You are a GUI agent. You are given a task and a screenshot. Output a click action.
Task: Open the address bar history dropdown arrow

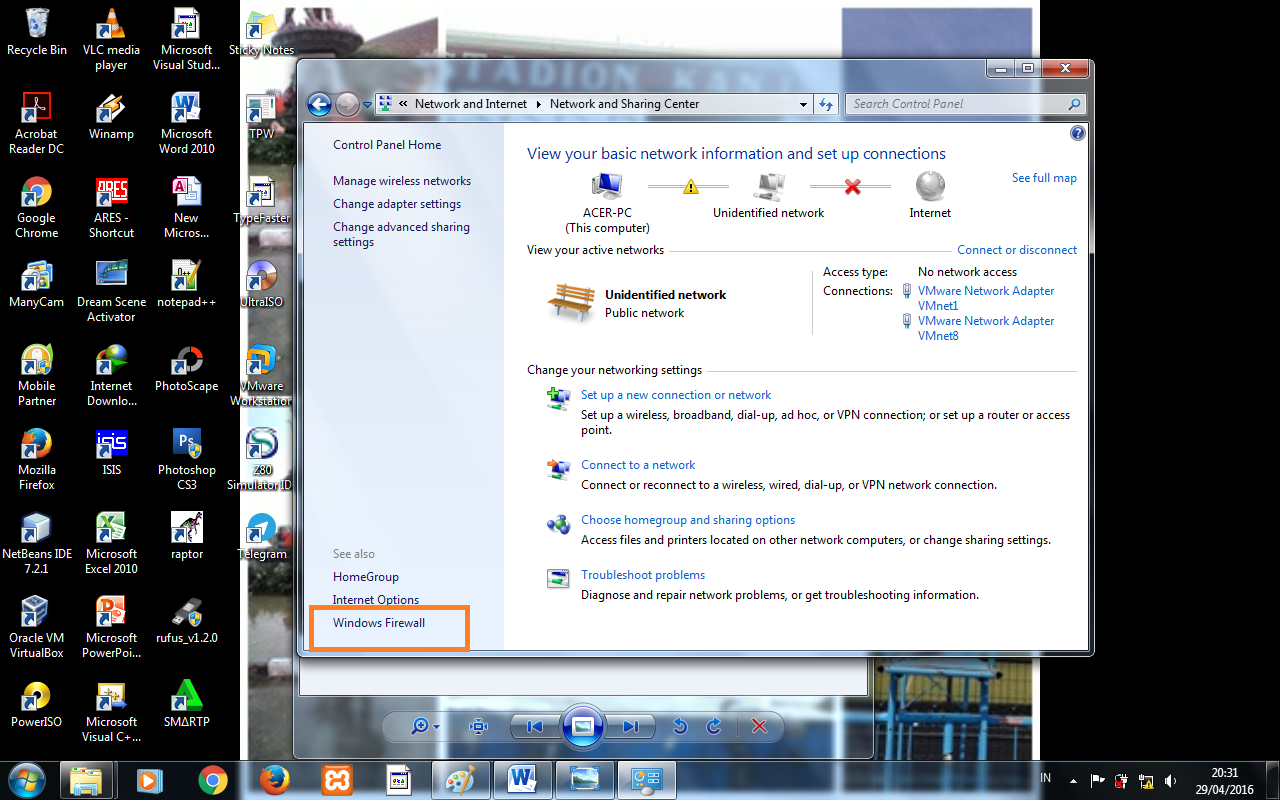tap(803, 104)
